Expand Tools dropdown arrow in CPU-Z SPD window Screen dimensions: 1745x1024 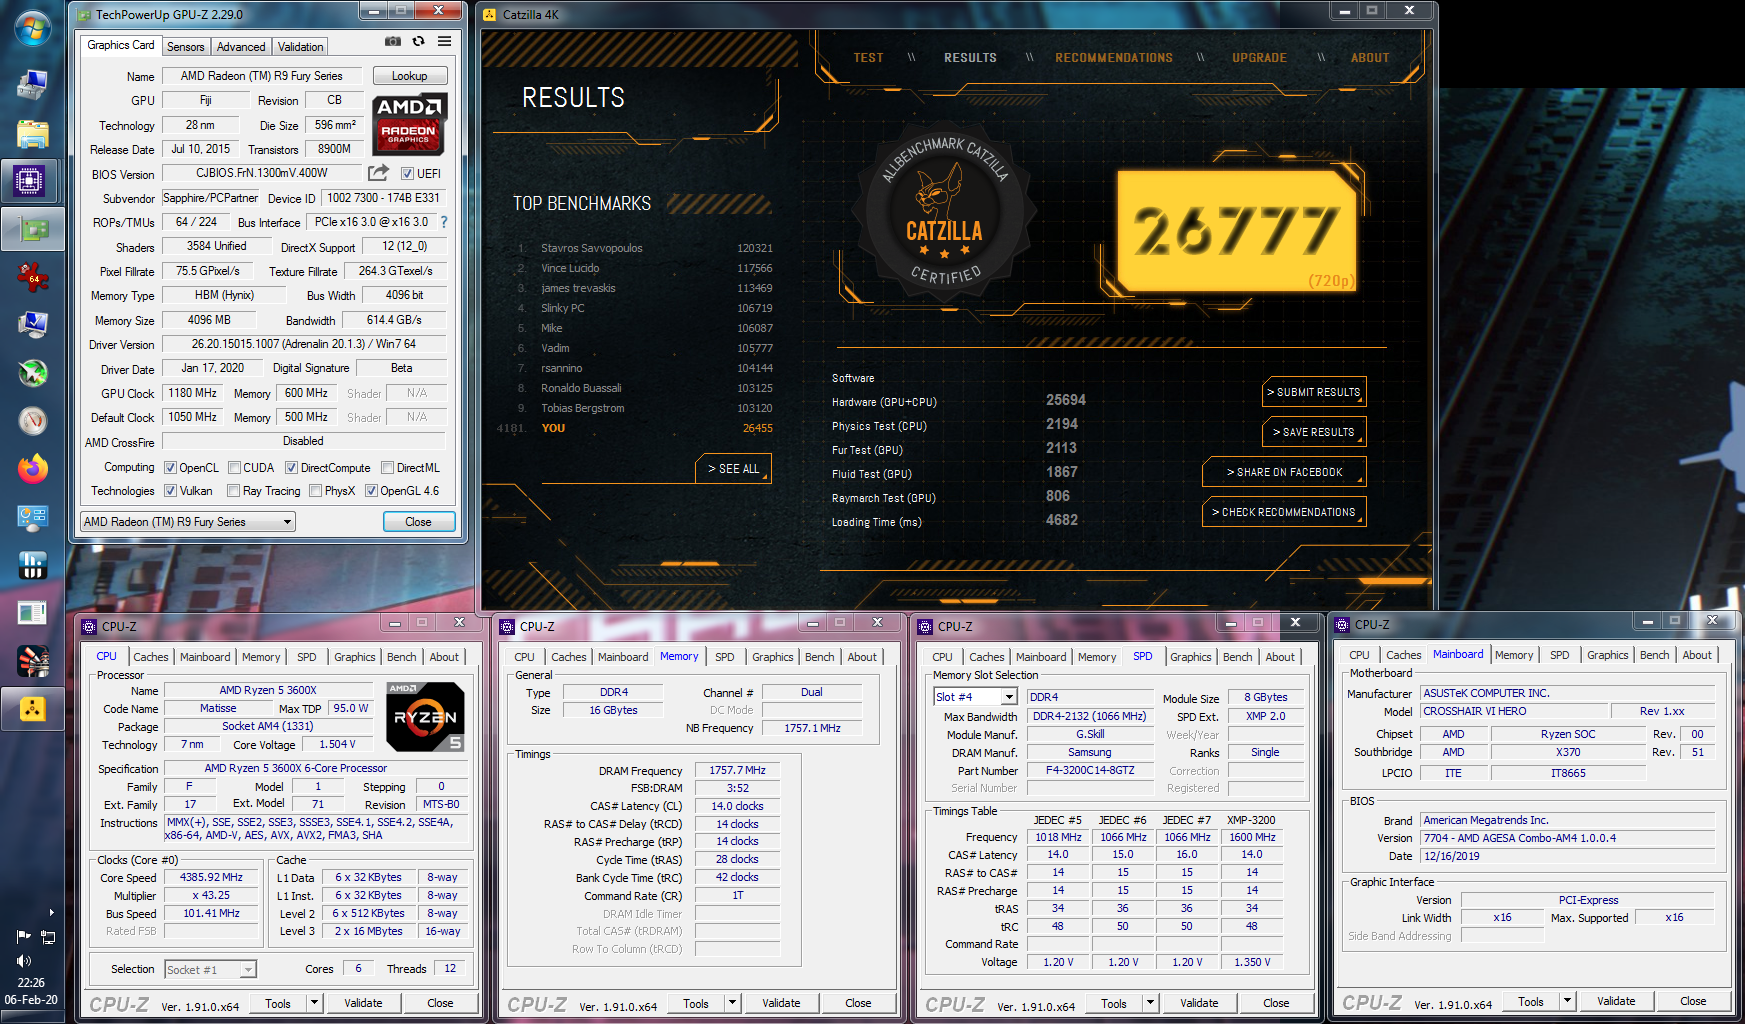tap(1150, 1003)
